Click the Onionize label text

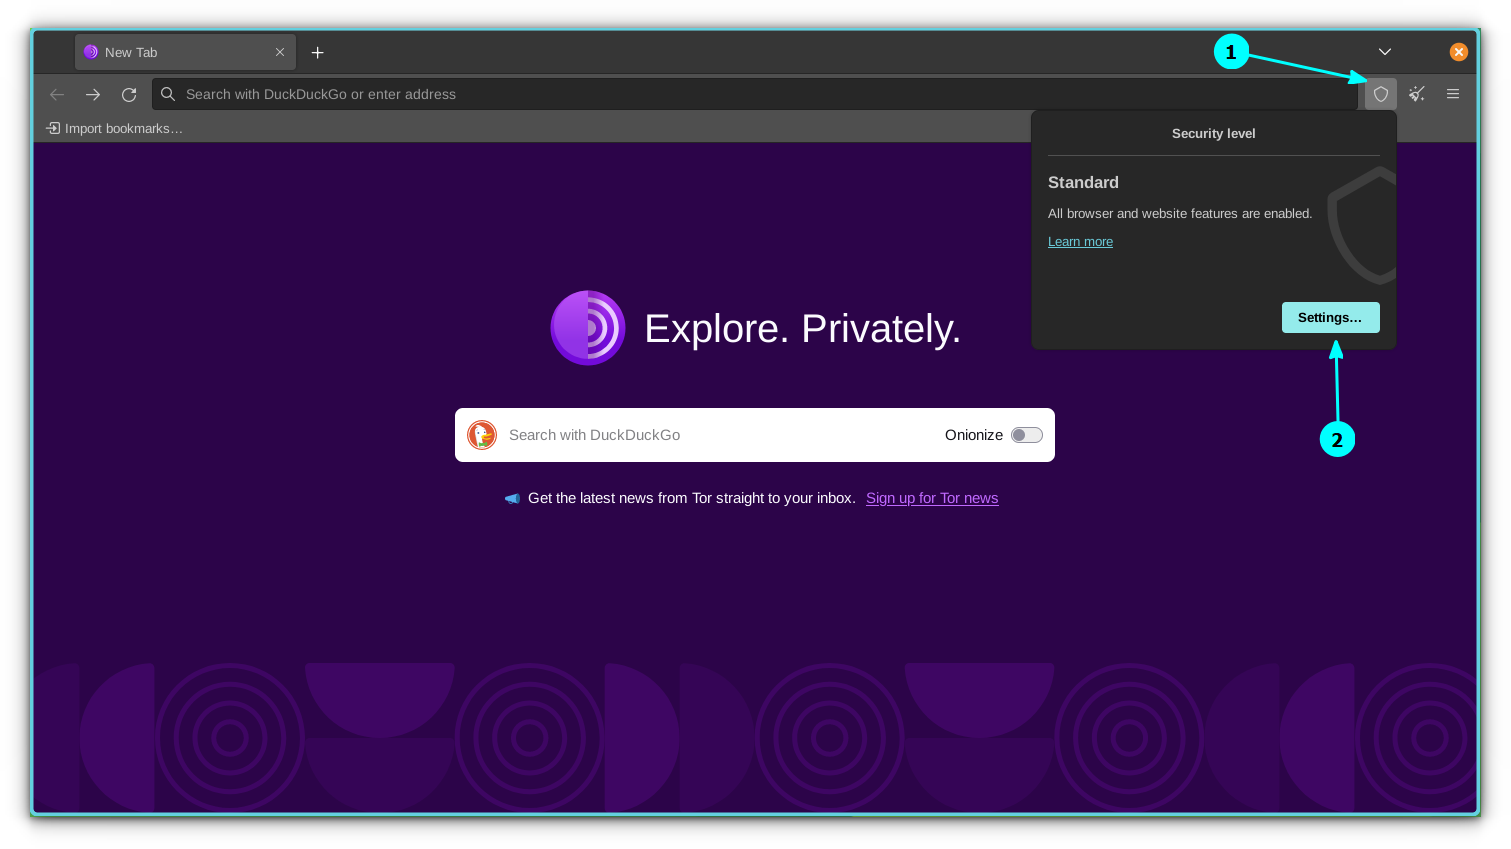(x=974, y=435)
